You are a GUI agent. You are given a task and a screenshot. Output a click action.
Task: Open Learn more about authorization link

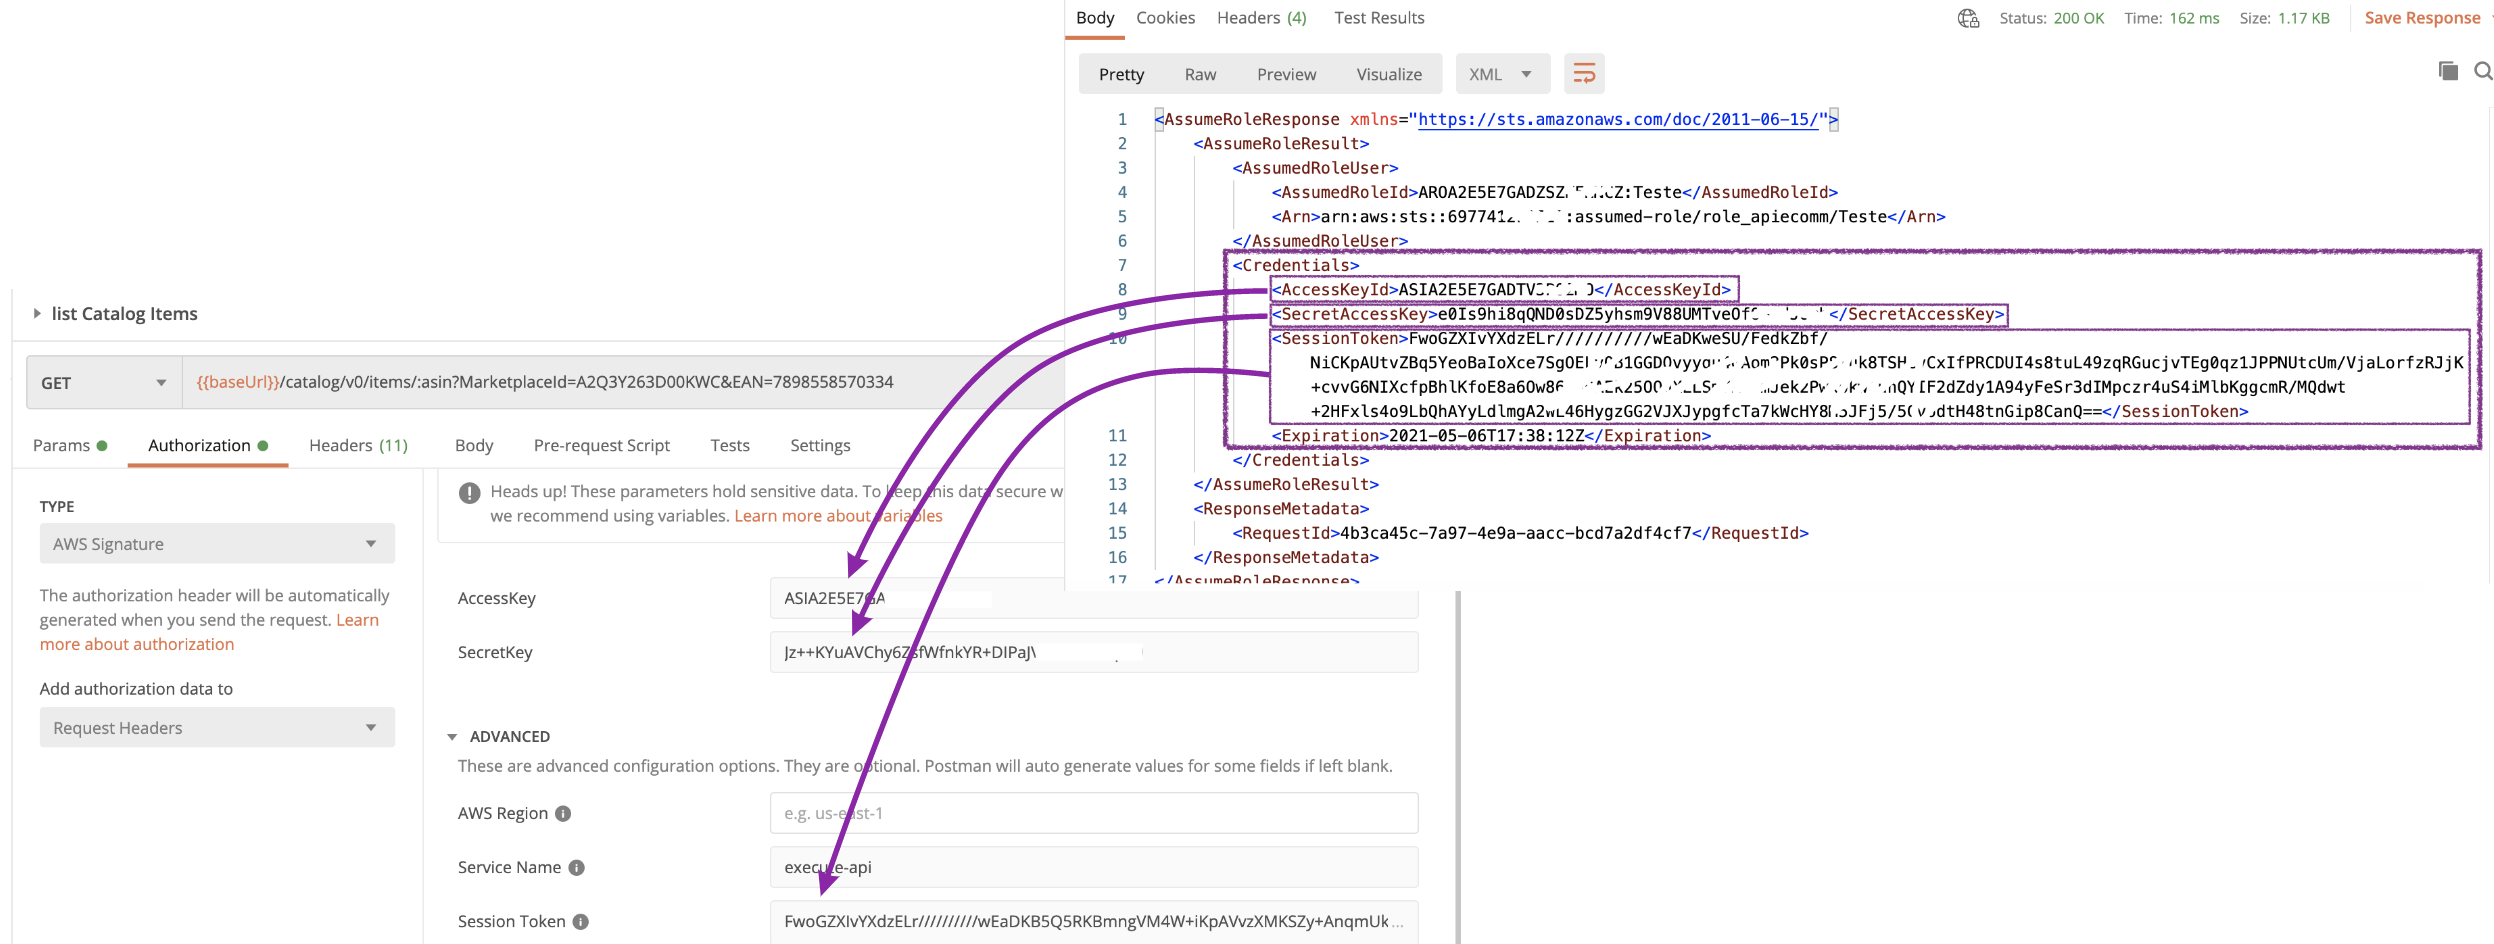tap(209, 632)
